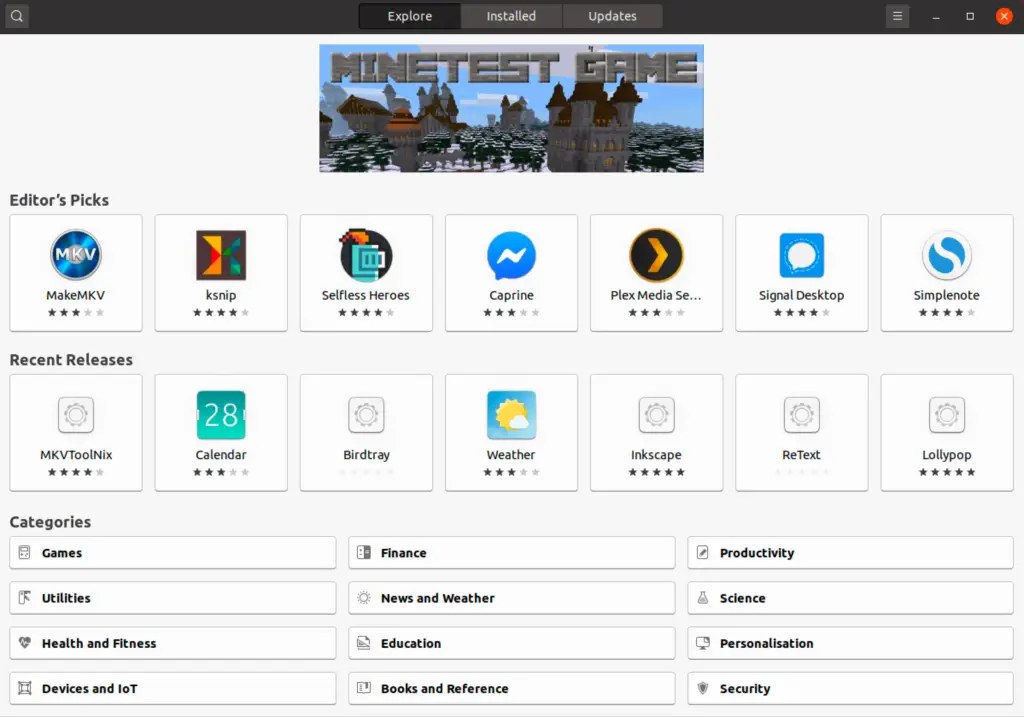
Task: Click the Plex Media Se… title
Action: click(656, 295)
